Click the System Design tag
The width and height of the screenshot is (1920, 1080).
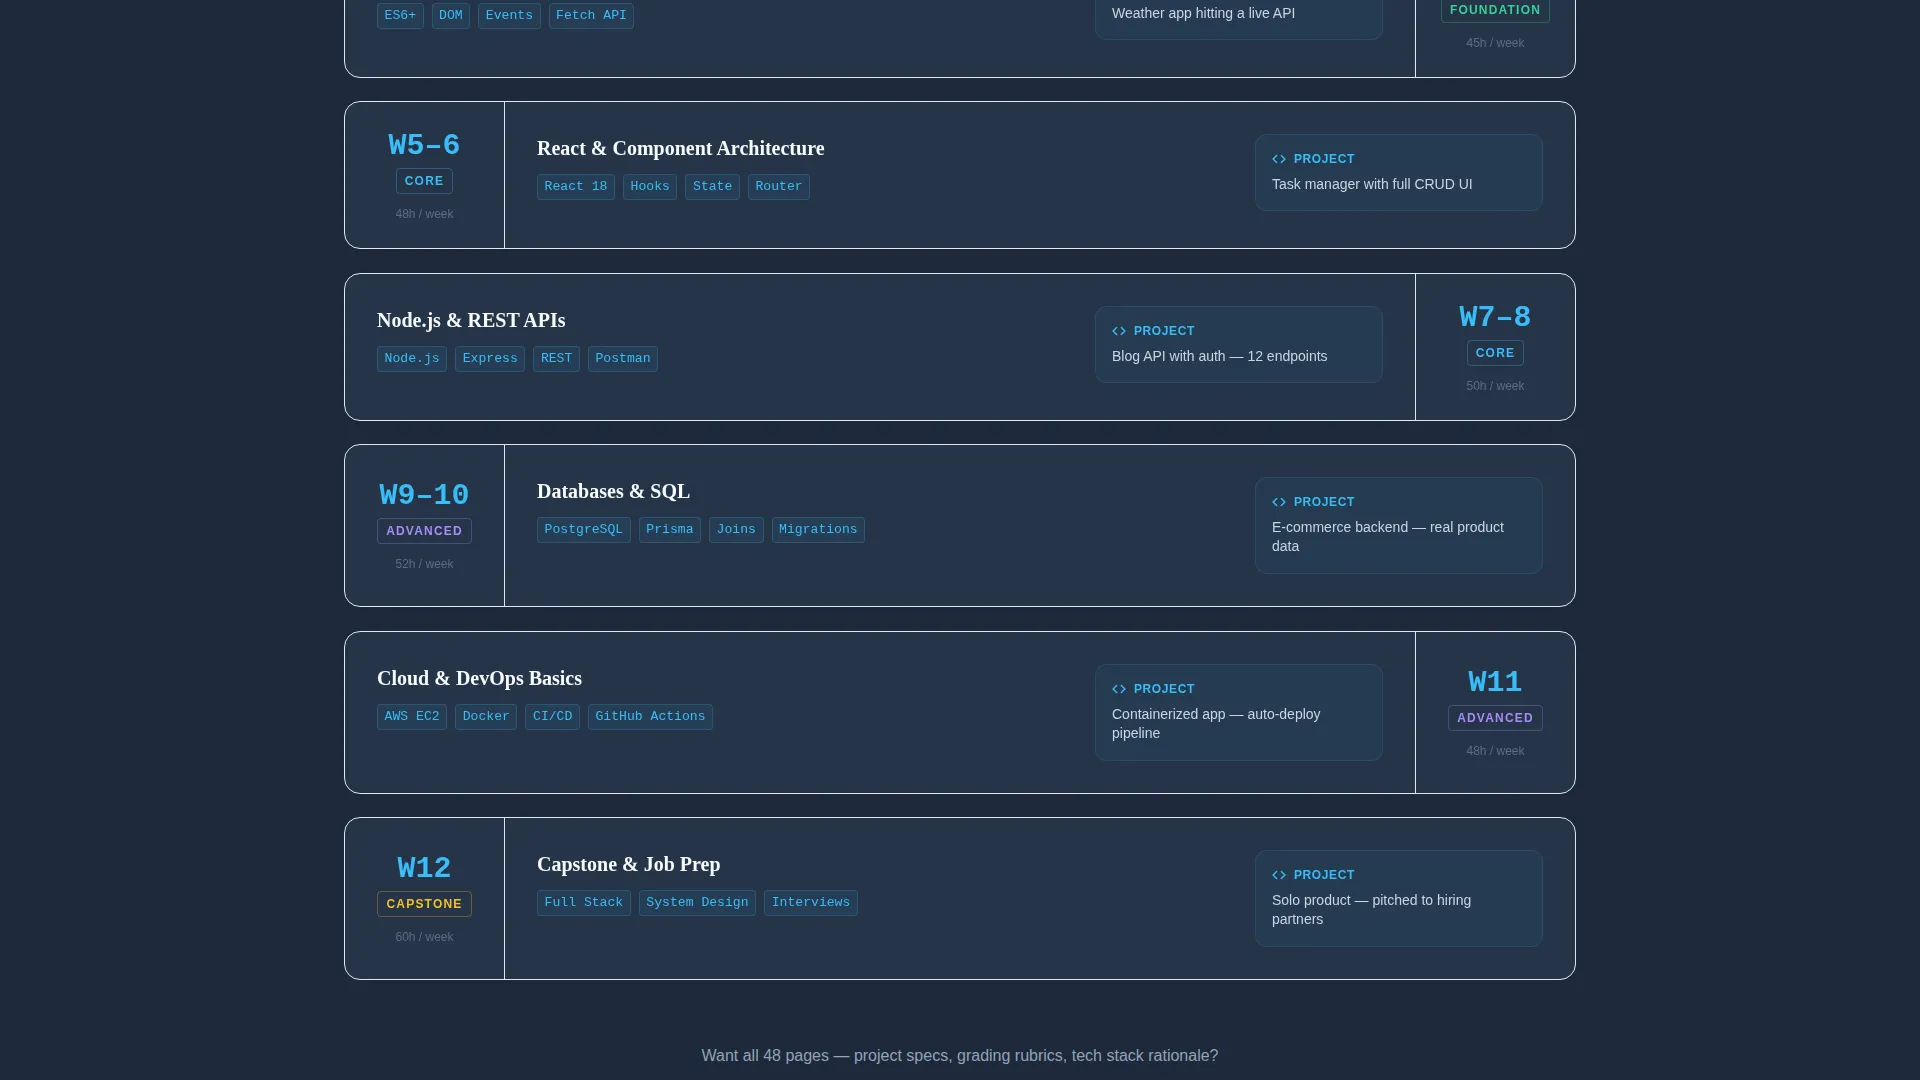(x=697, y=903)
